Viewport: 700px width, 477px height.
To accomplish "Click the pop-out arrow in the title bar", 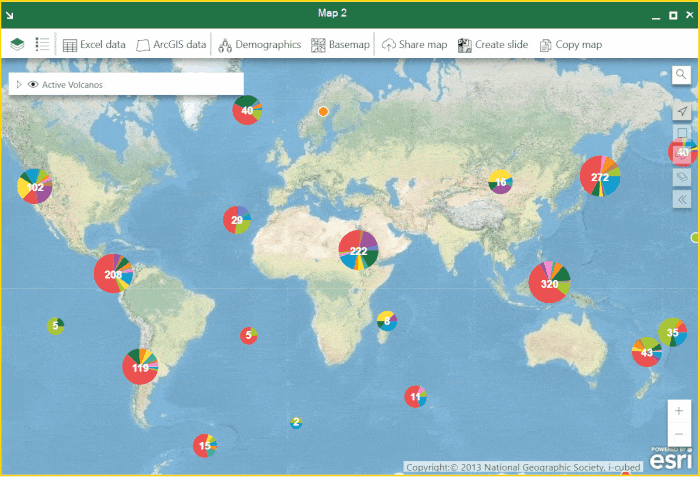I will tap(9, 16).
